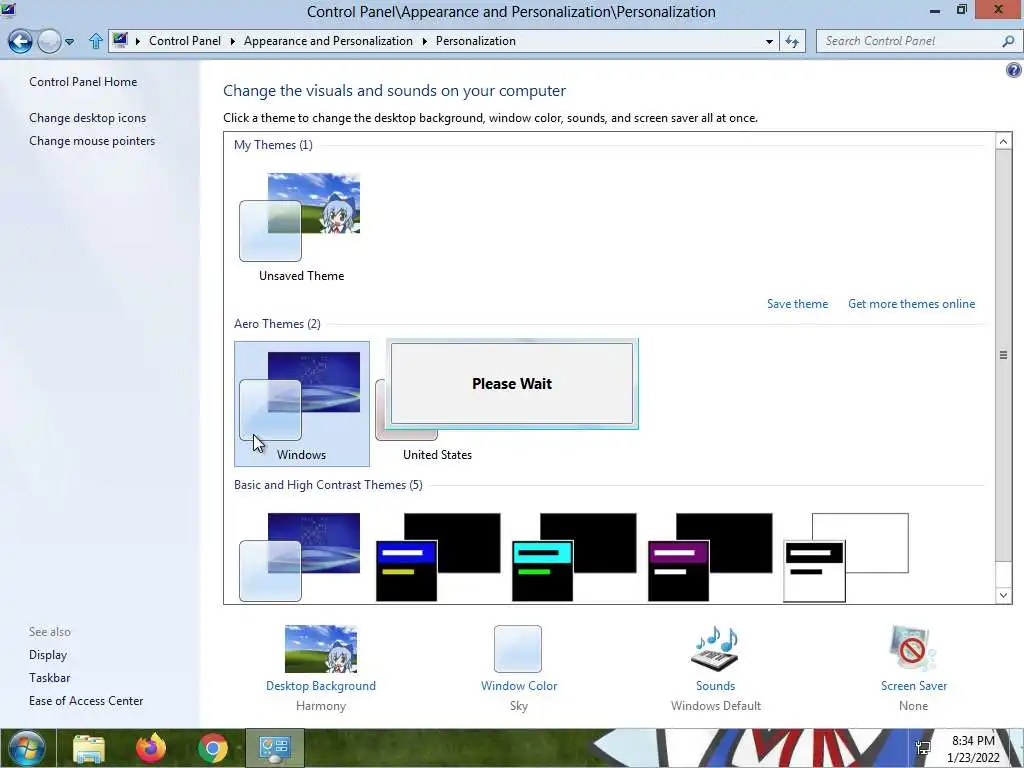Click Get more themes online link
The image size is (1024, 768).
tap(912, 304)
